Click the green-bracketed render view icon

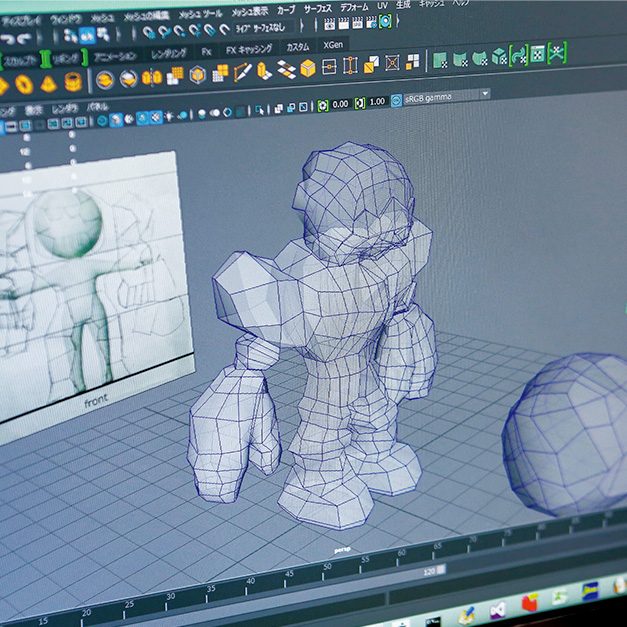pyautogui.click(x=385, y=21)
